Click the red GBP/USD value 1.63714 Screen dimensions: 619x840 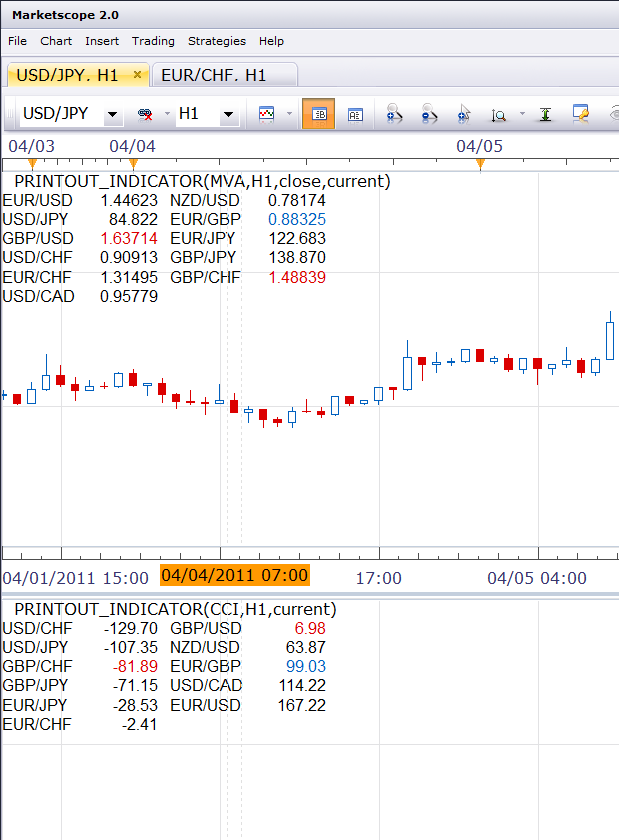[129, 238]
